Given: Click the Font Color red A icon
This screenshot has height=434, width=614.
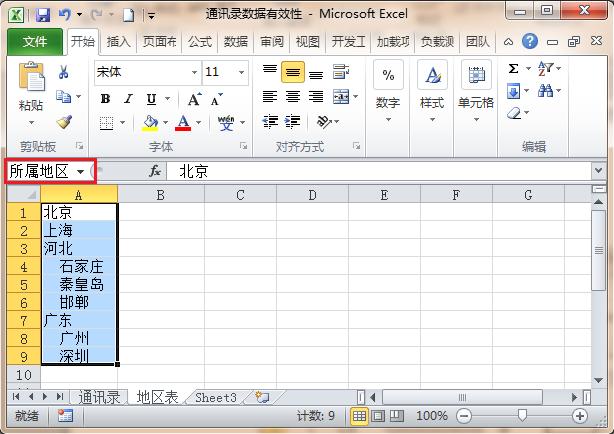Looking at the screenshot, I should [x=183, y=123].
